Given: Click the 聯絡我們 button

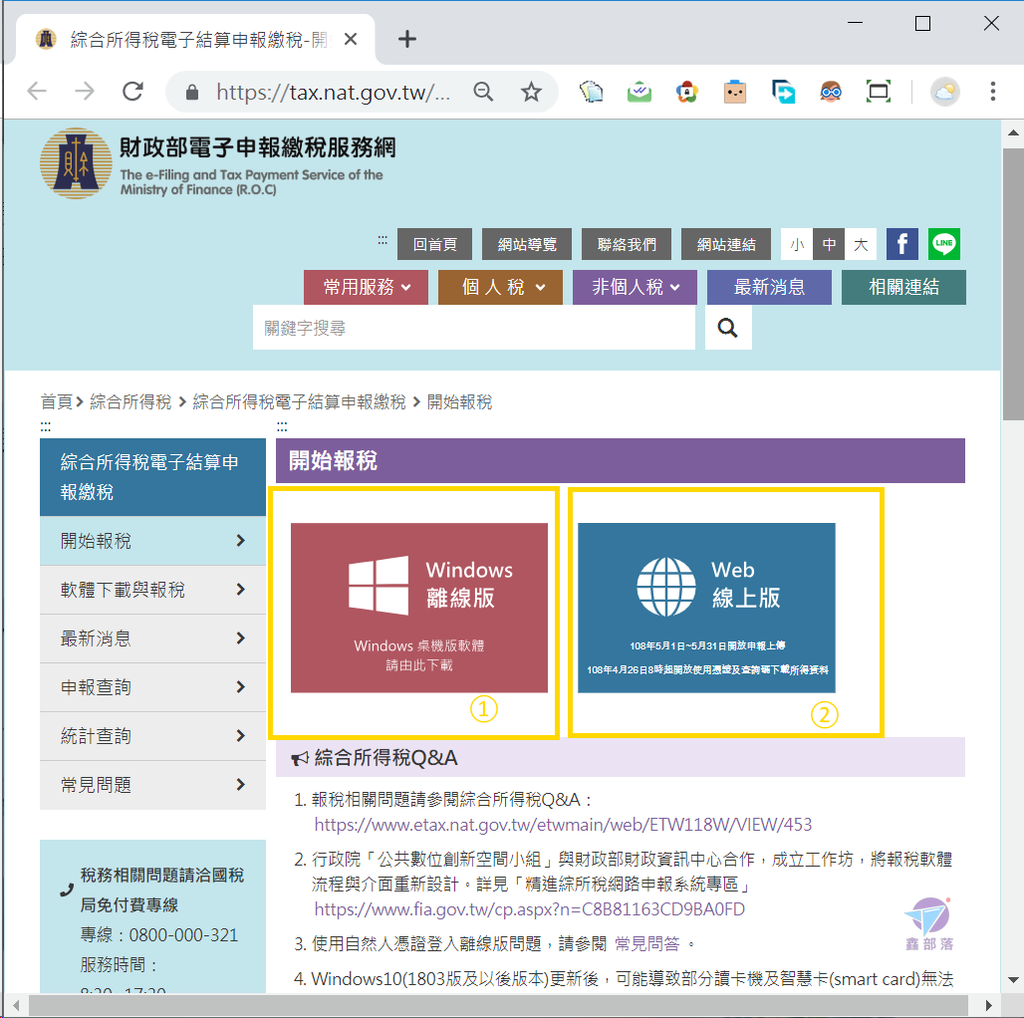Looking at the screenshot, I should [x=626, y=244].
